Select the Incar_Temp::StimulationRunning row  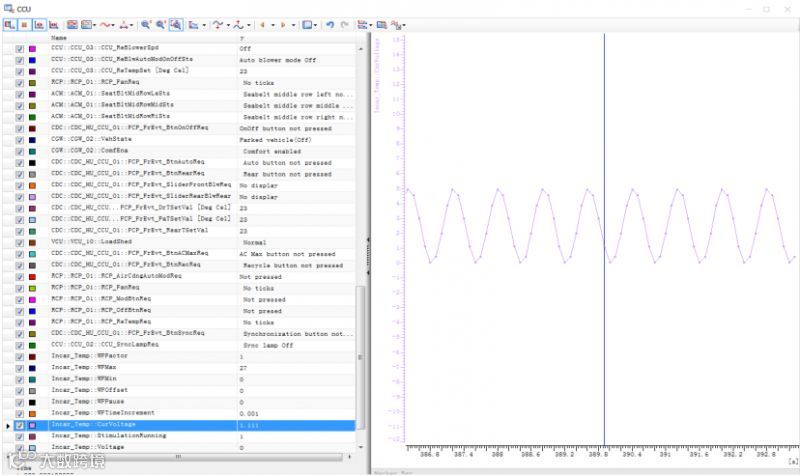(x=120, y=436)
